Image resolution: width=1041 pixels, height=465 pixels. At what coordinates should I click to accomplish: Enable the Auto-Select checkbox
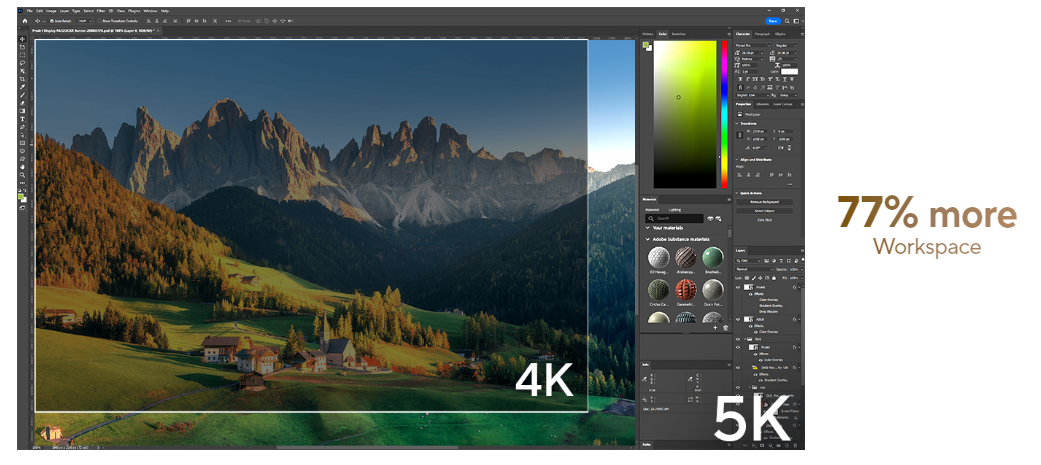[52, 20]
